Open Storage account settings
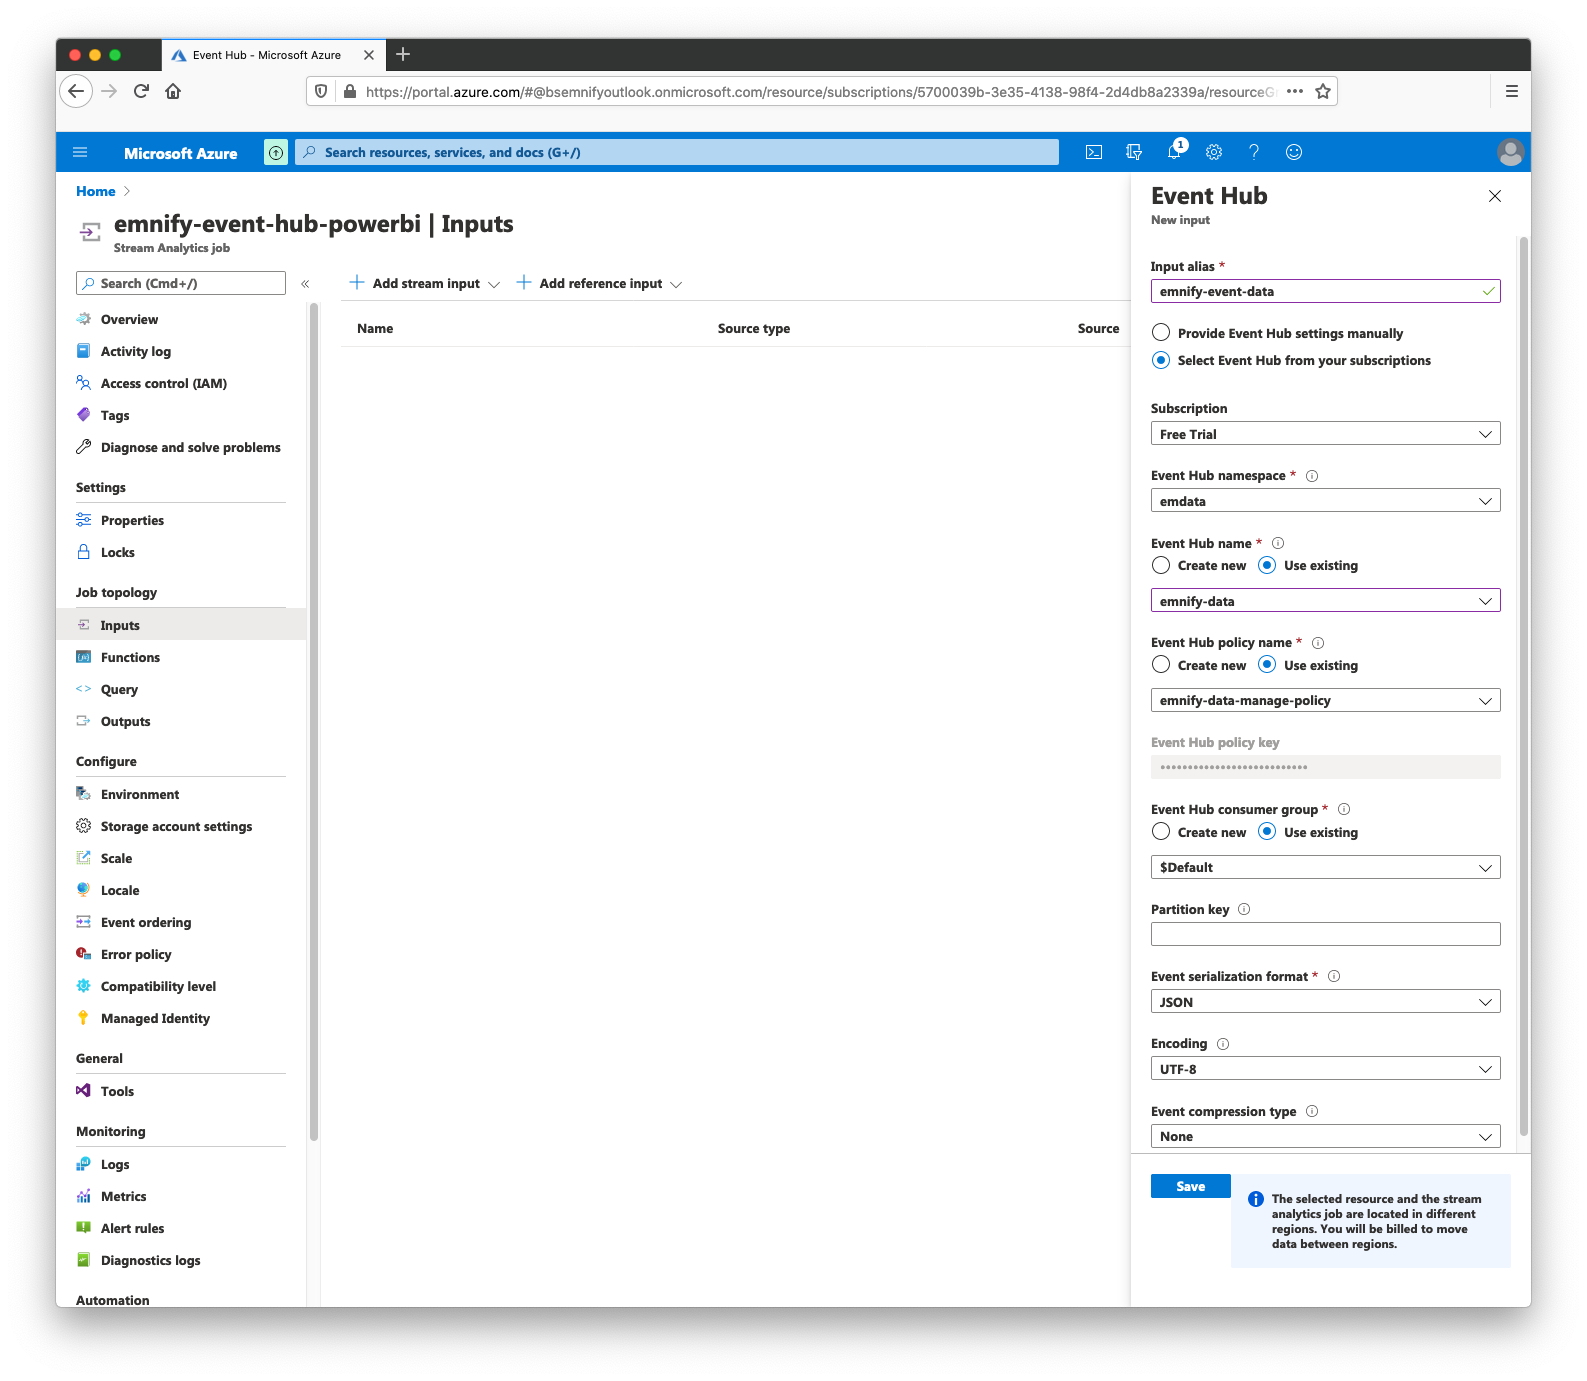 coord(176,827)
